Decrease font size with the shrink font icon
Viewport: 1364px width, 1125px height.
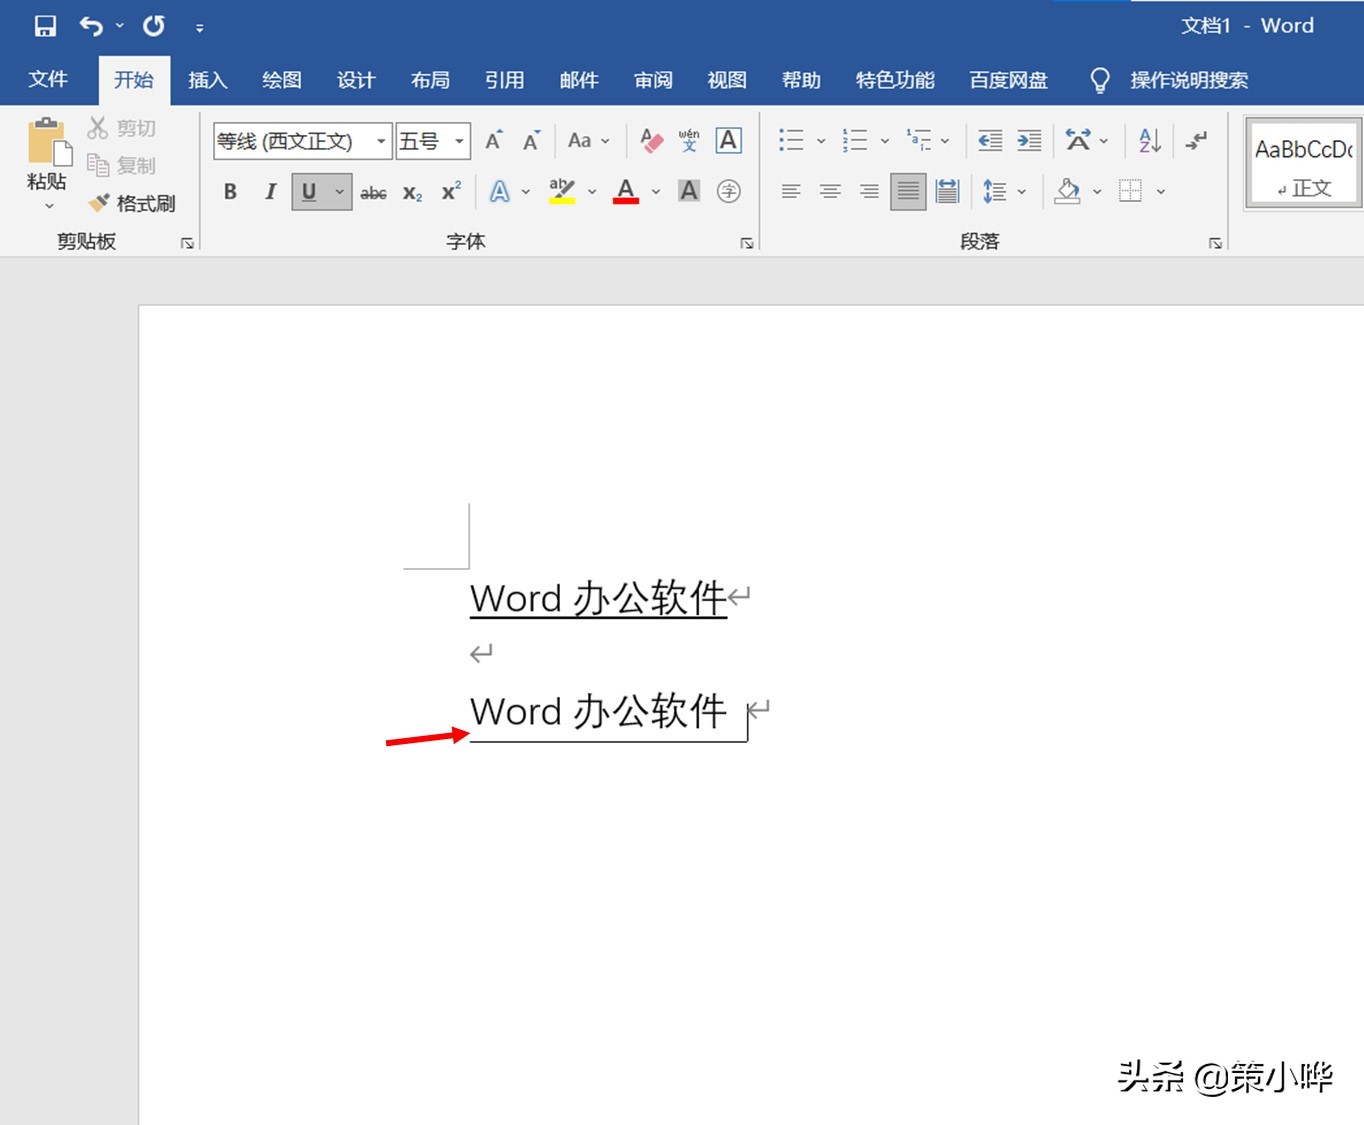click(532, 140)
